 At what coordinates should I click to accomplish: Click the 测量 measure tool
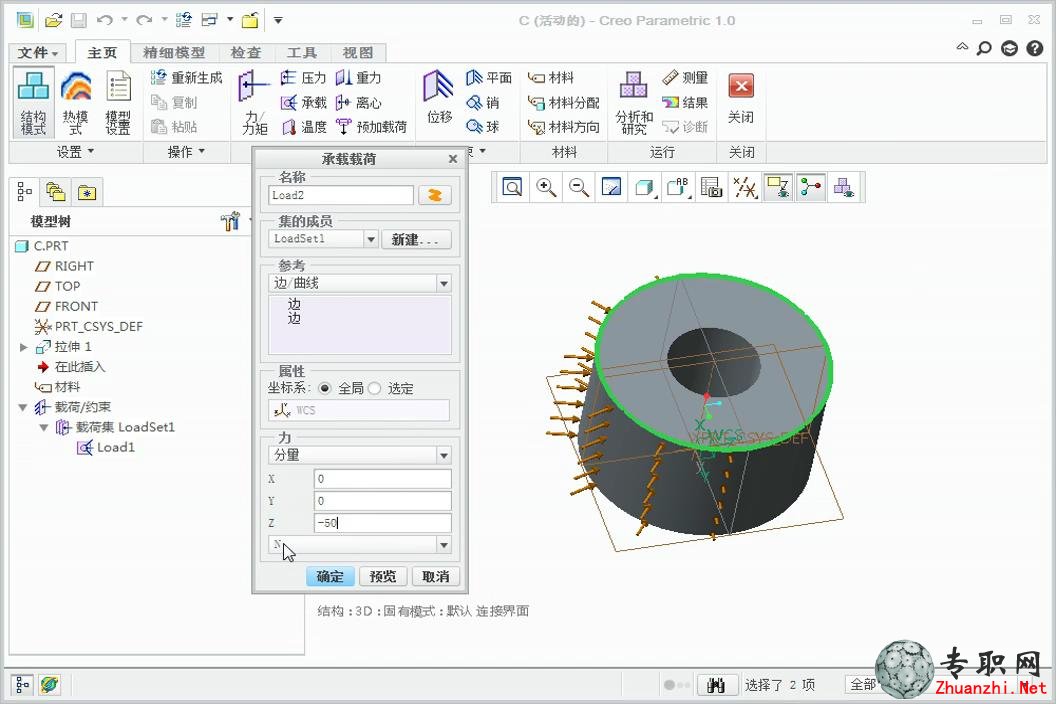click(x=685, y=77)
